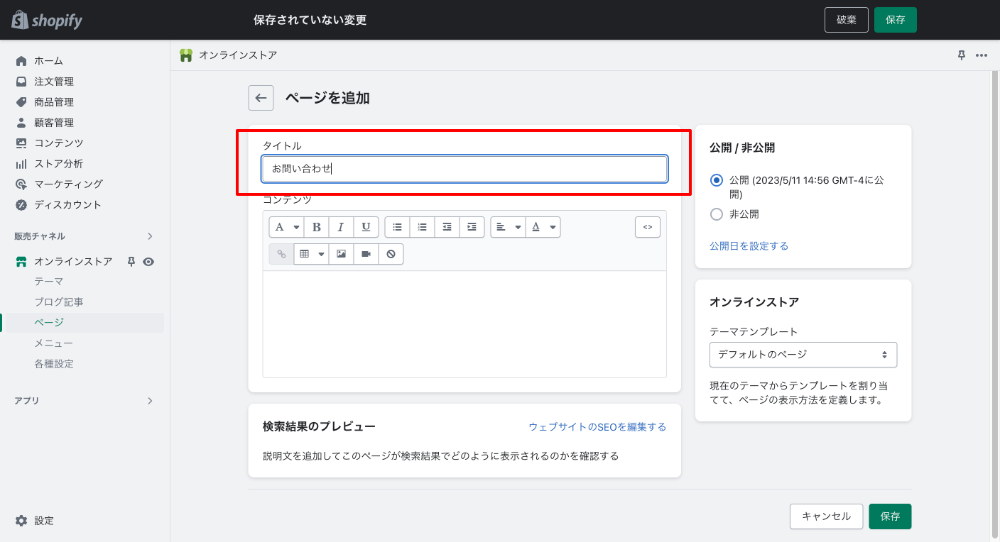Click the clear formatting icon

(391, 254)
